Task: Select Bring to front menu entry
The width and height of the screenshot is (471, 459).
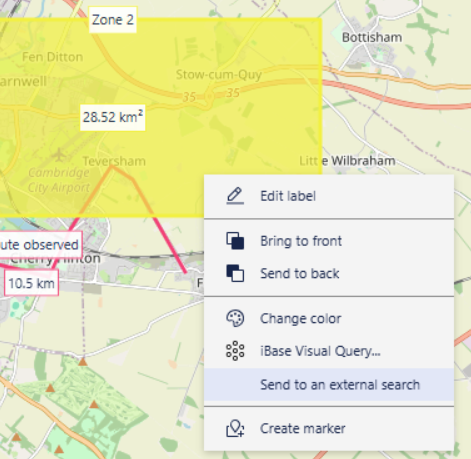Action: (x=329, y=241)
